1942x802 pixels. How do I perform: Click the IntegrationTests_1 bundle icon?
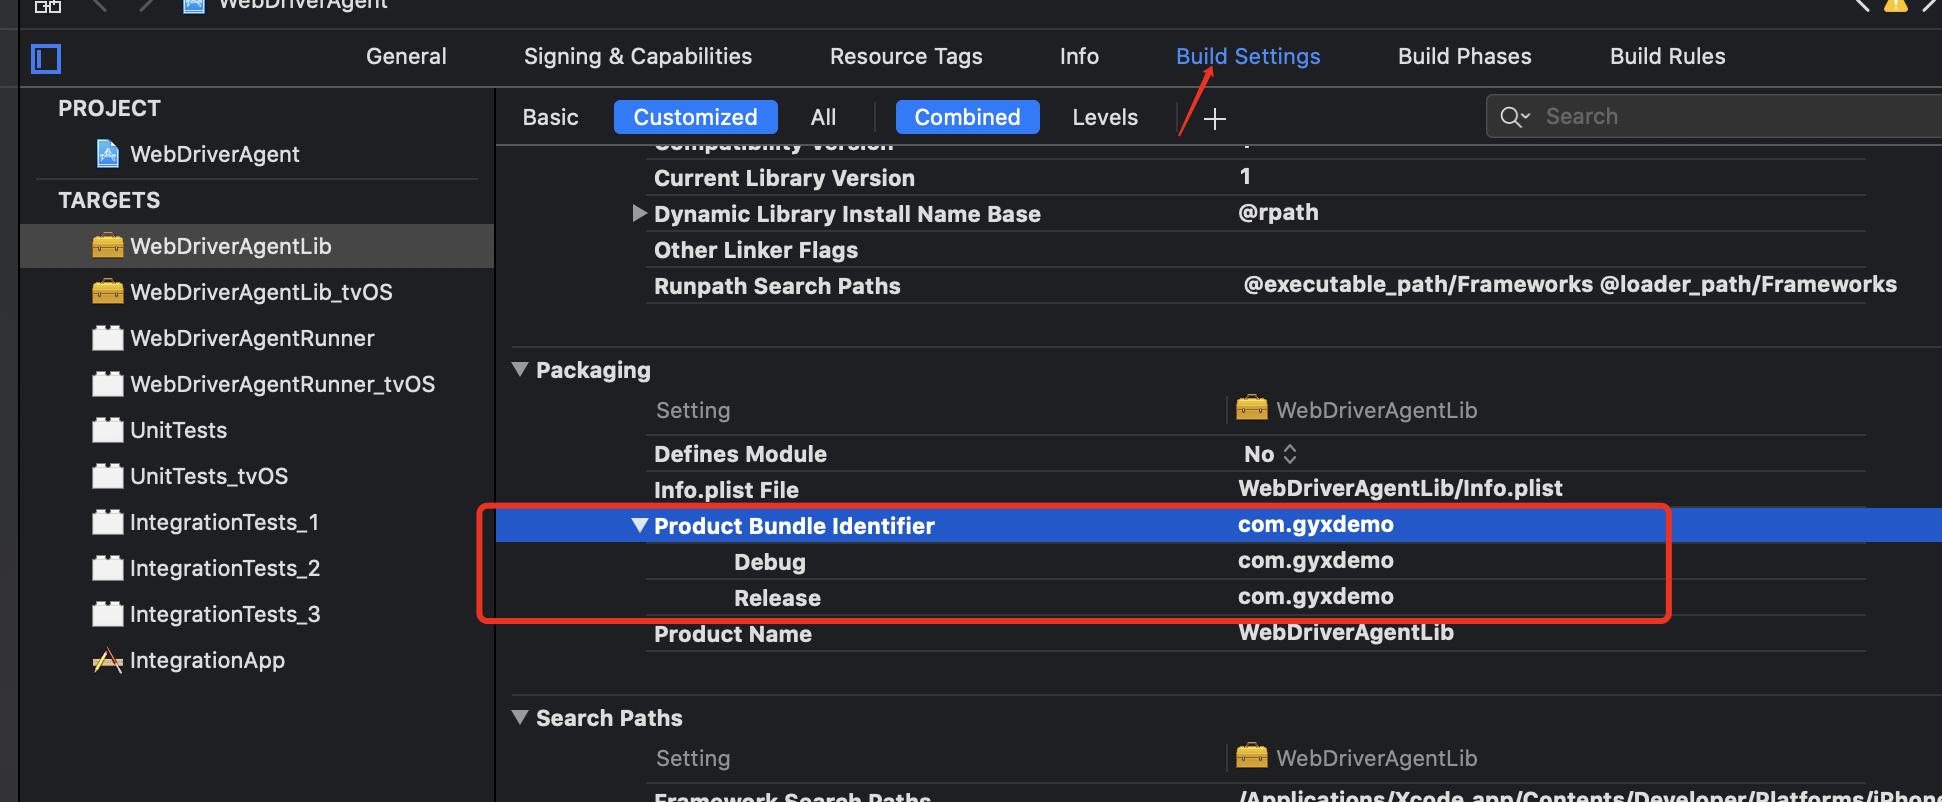[107, 522]
